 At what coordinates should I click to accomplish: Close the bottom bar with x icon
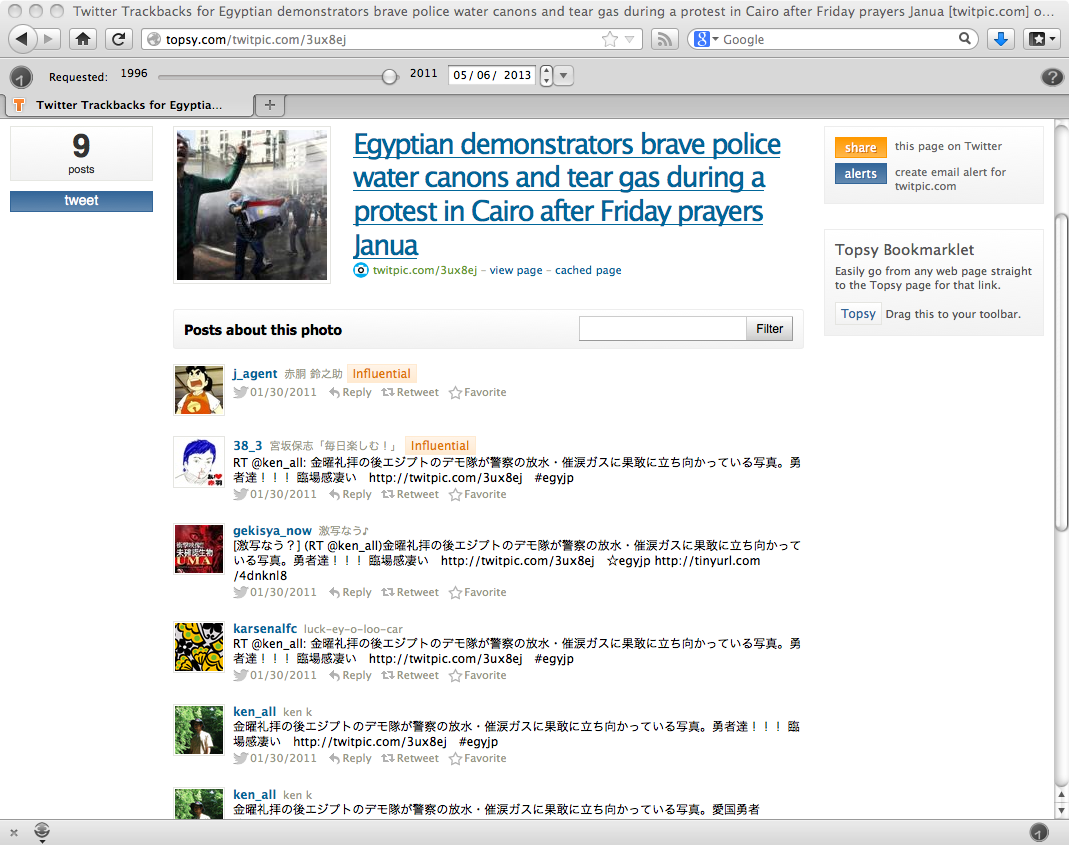coord(14,832)
